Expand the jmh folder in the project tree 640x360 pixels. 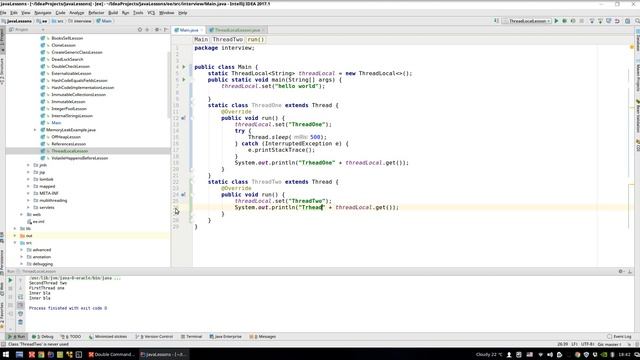pos(28,165)
